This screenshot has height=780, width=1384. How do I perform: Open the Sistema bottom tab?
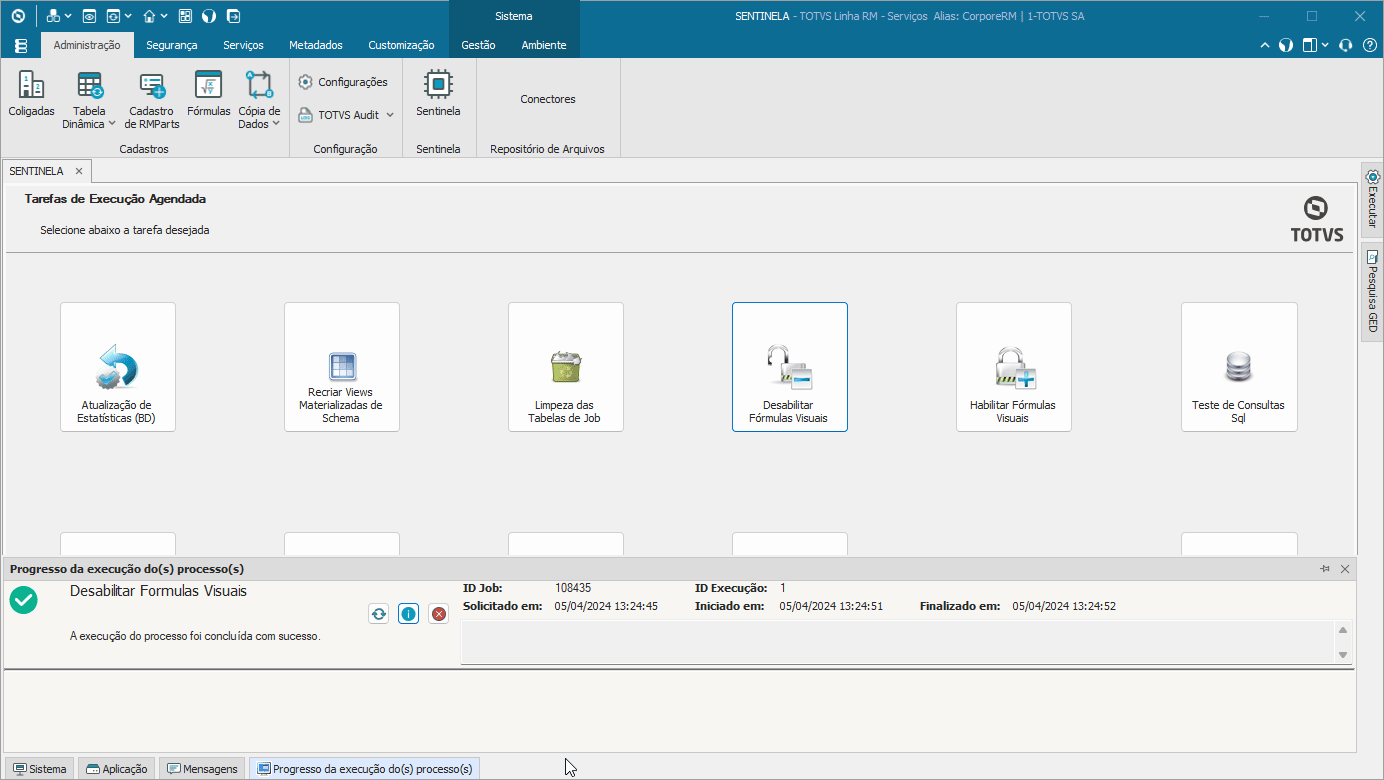(x=40, y=769)
